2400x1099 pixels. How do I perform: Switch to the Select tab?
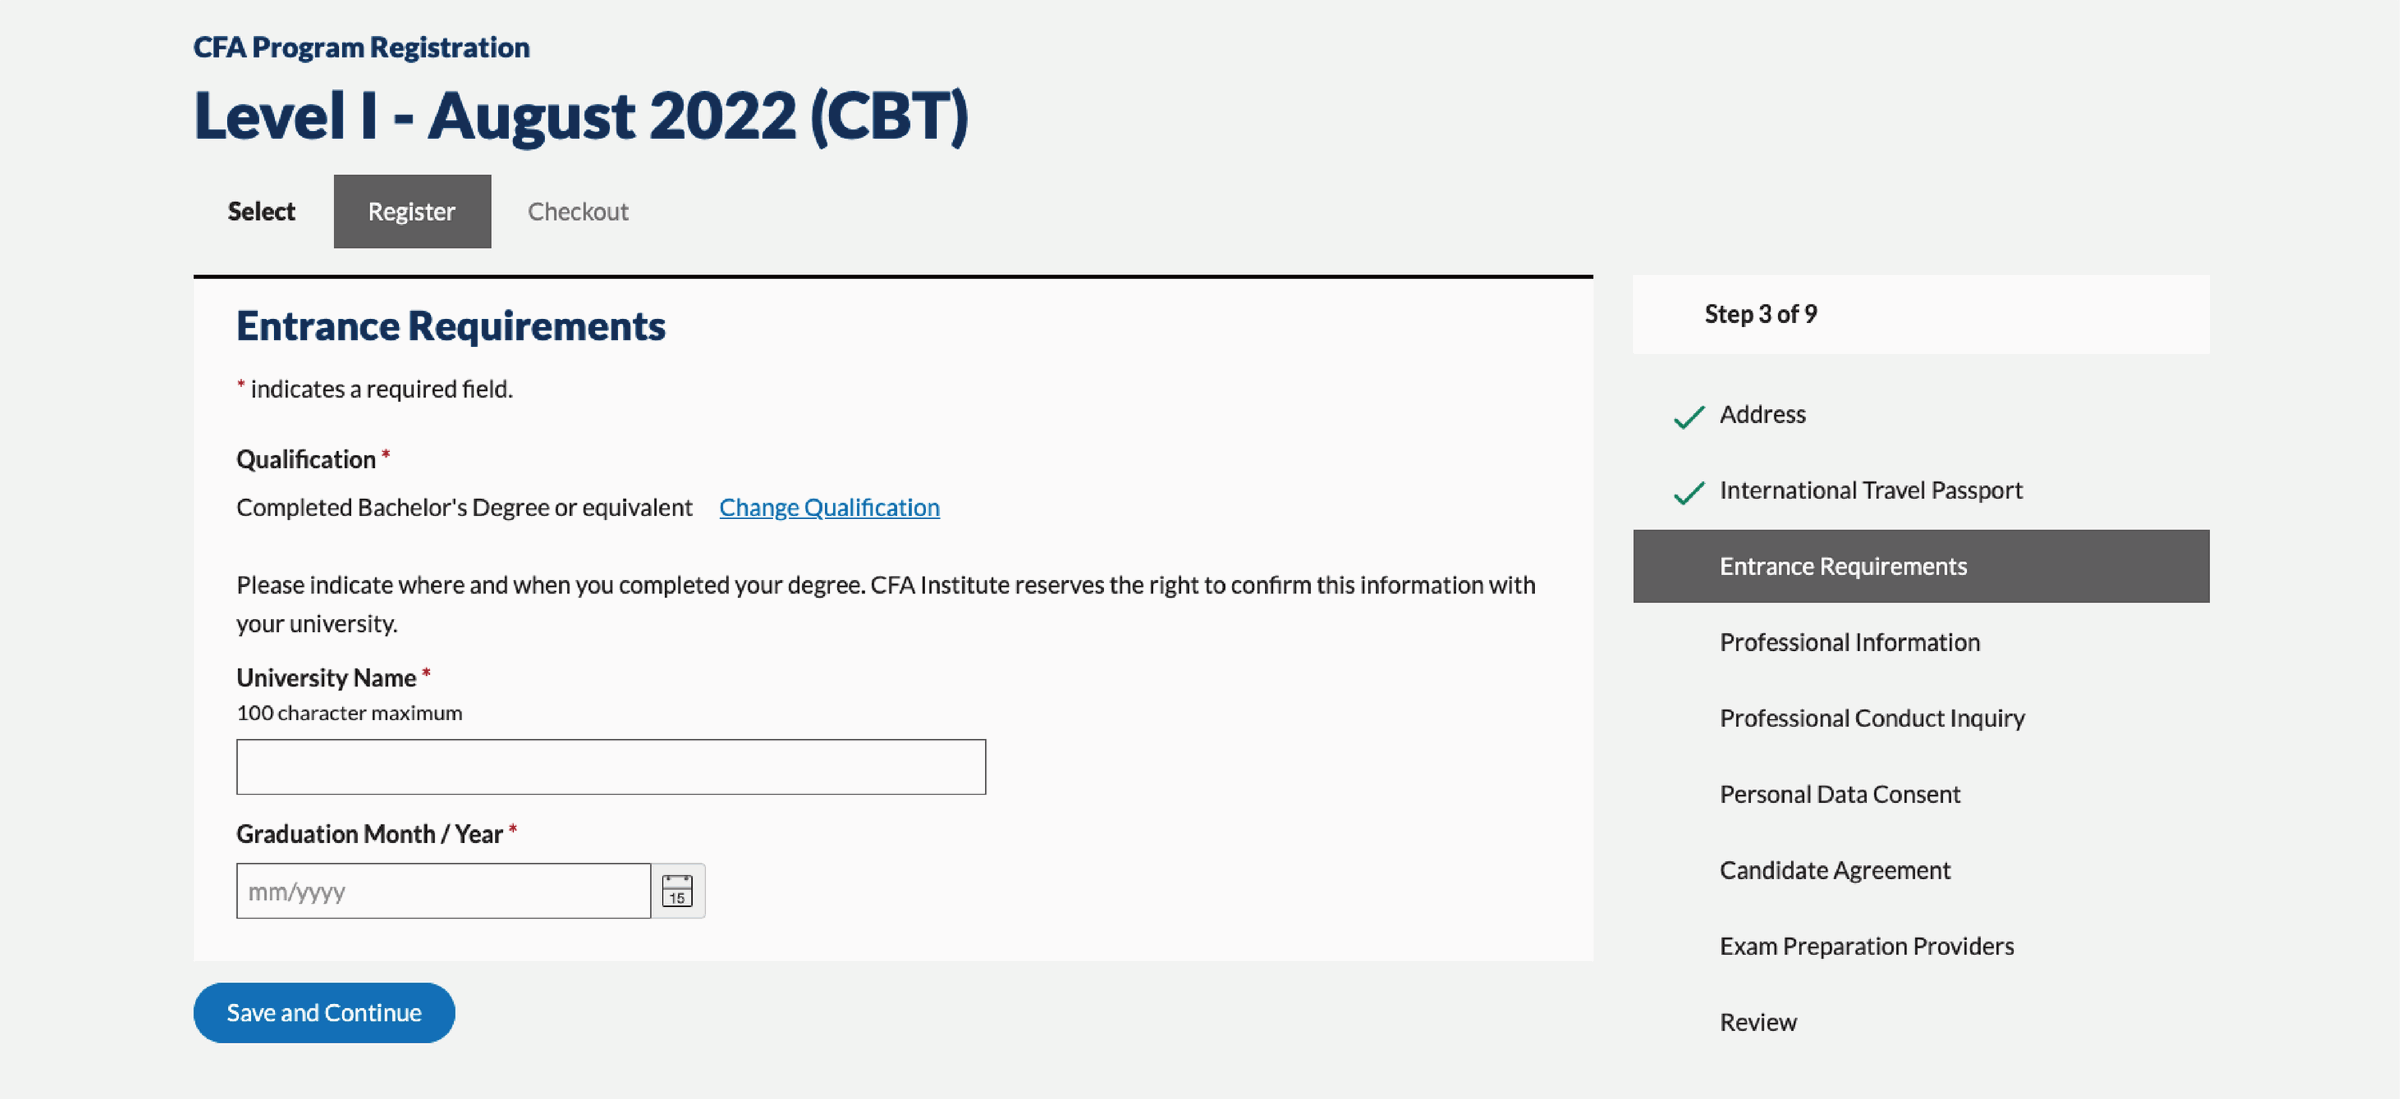261,211
